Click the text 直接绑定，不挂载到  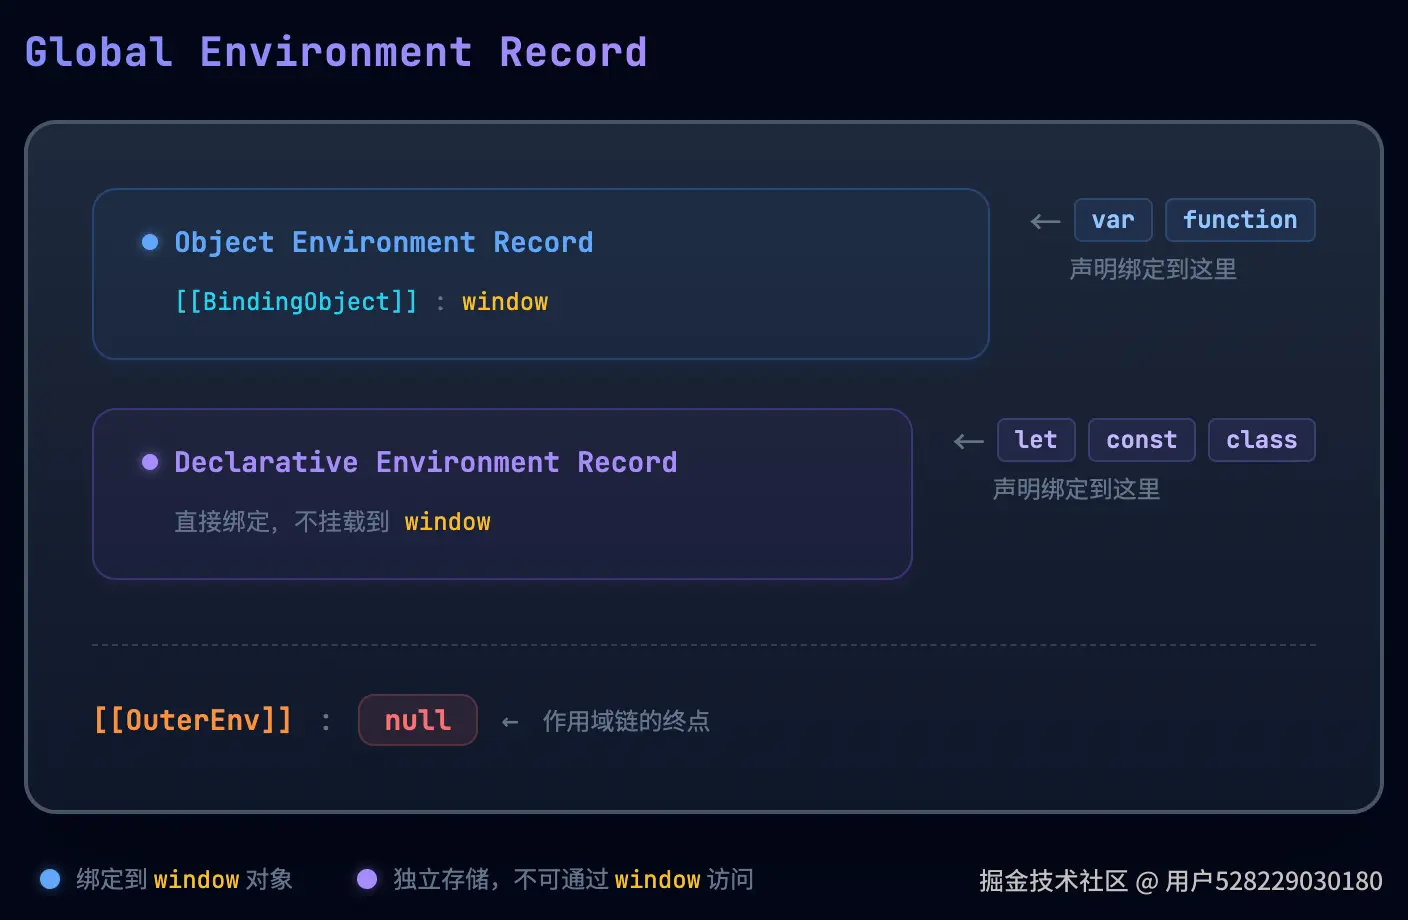(x=282, y=522)
